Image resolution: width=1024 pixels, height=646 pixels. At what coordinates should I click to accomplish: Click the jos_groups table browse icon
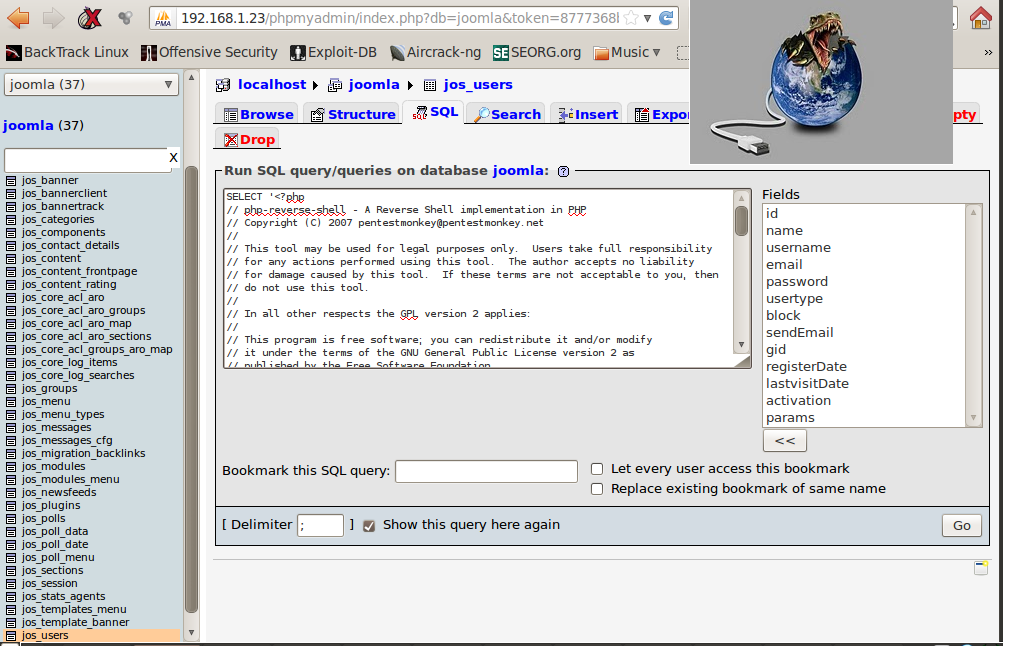pyautogui.click(x=10, y=389)
